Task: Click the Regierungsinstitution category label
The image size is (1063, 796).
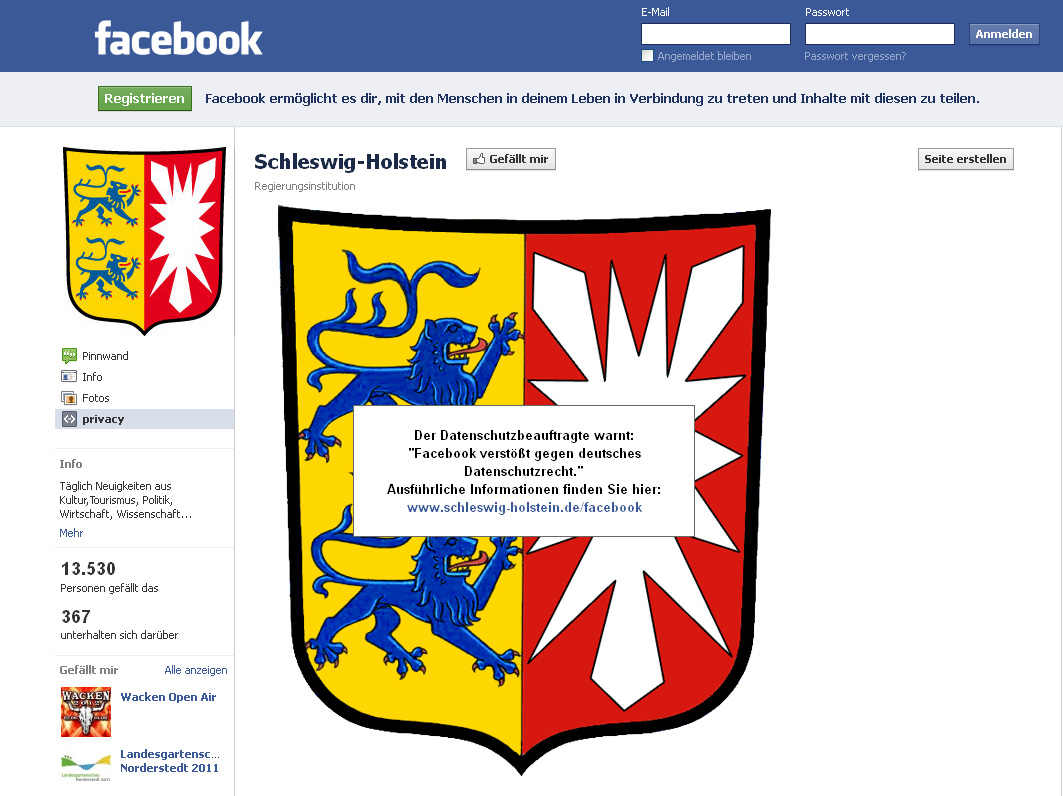Action: pyautogui.click(x=304, y=186)
